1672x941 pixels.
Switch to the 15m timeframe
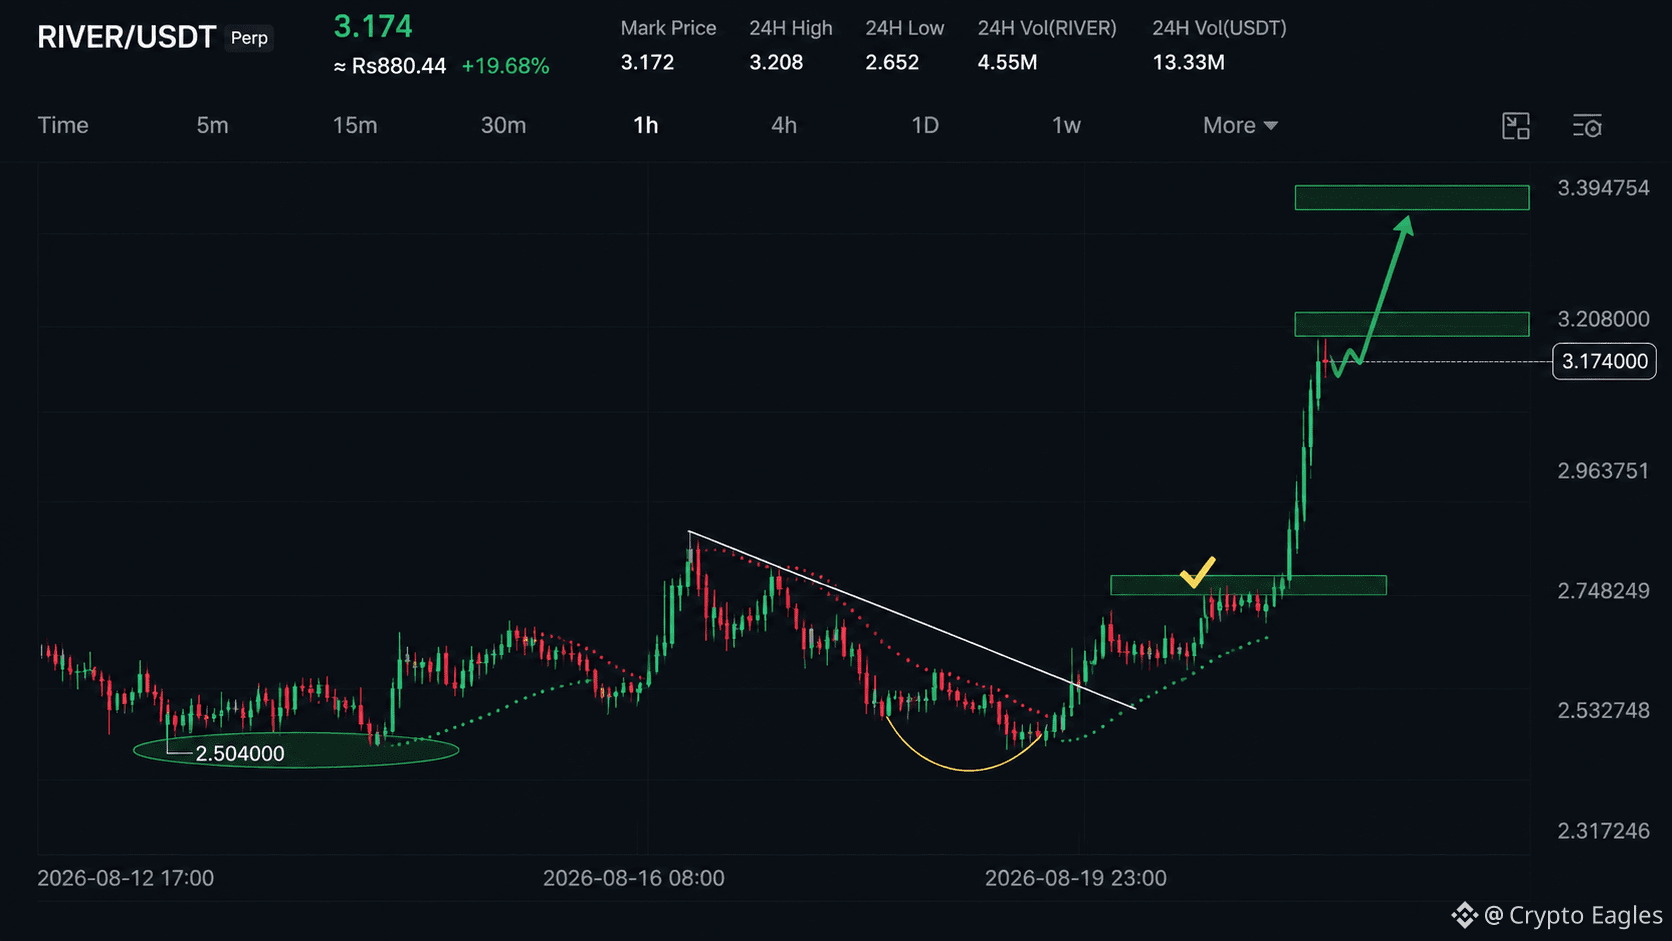coord(355,125)
